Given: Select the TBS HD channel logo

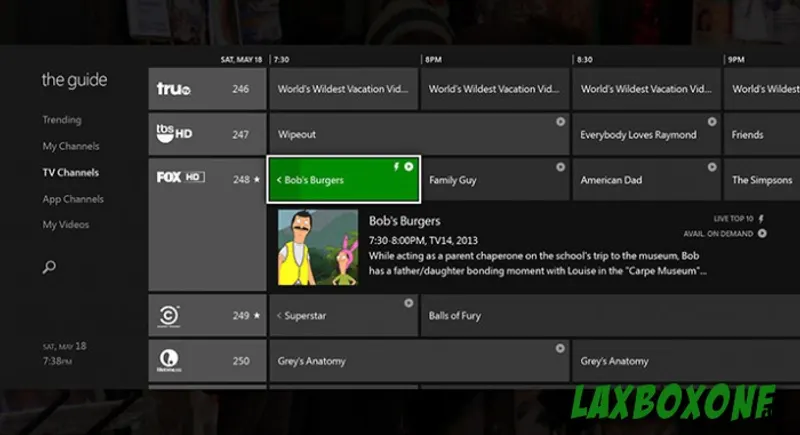Looking at the screenshot, I should point(174,133).
